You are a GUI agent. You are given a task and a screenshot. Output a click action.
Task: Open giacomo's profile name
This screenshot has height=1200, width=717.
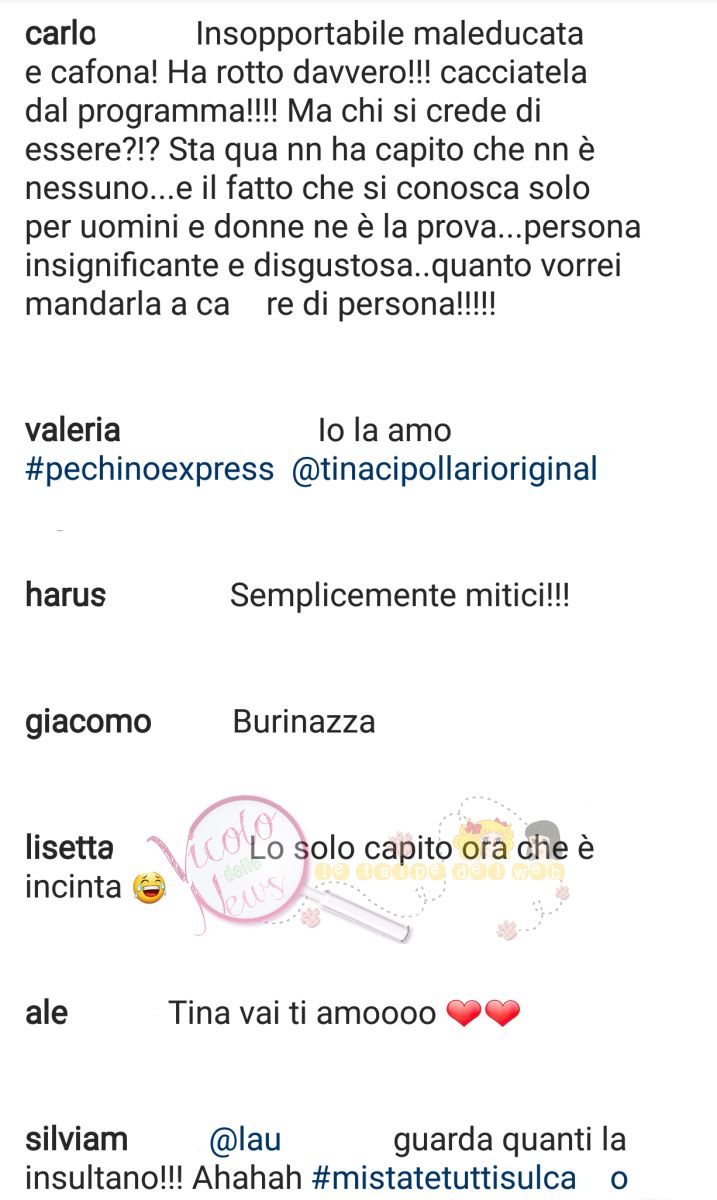(88, 722)
